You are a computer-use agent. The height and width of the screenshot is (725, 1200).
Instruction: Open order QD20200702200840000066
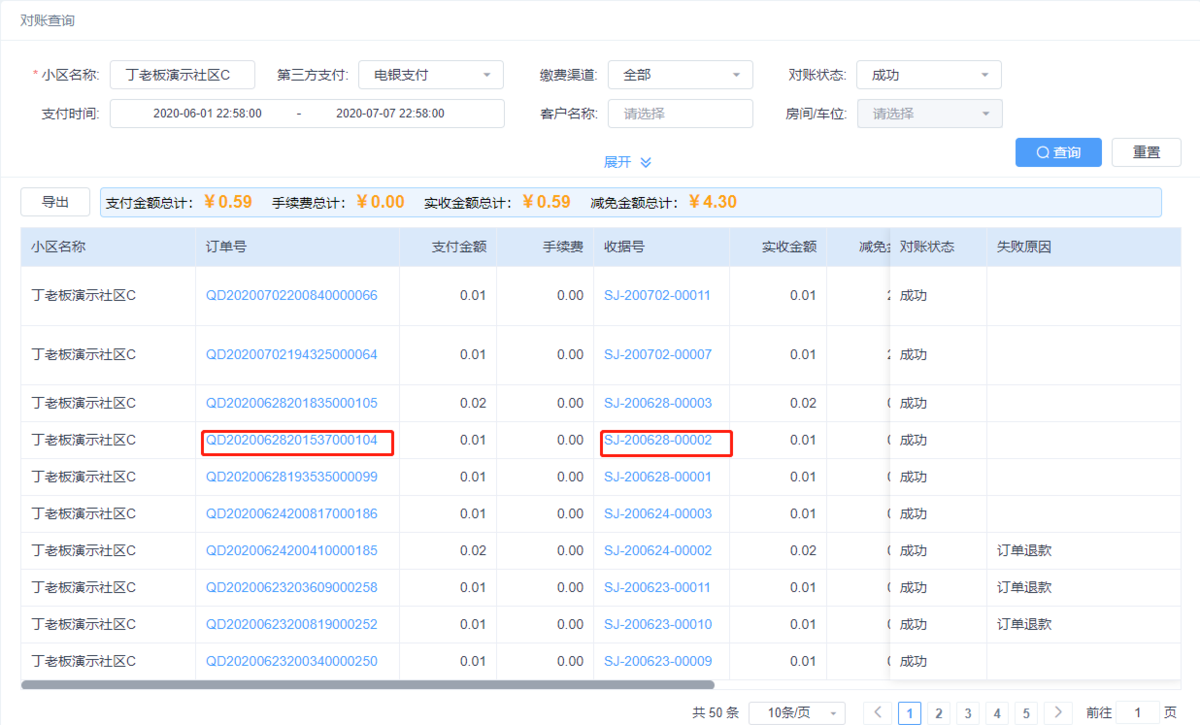click(292, 295)
